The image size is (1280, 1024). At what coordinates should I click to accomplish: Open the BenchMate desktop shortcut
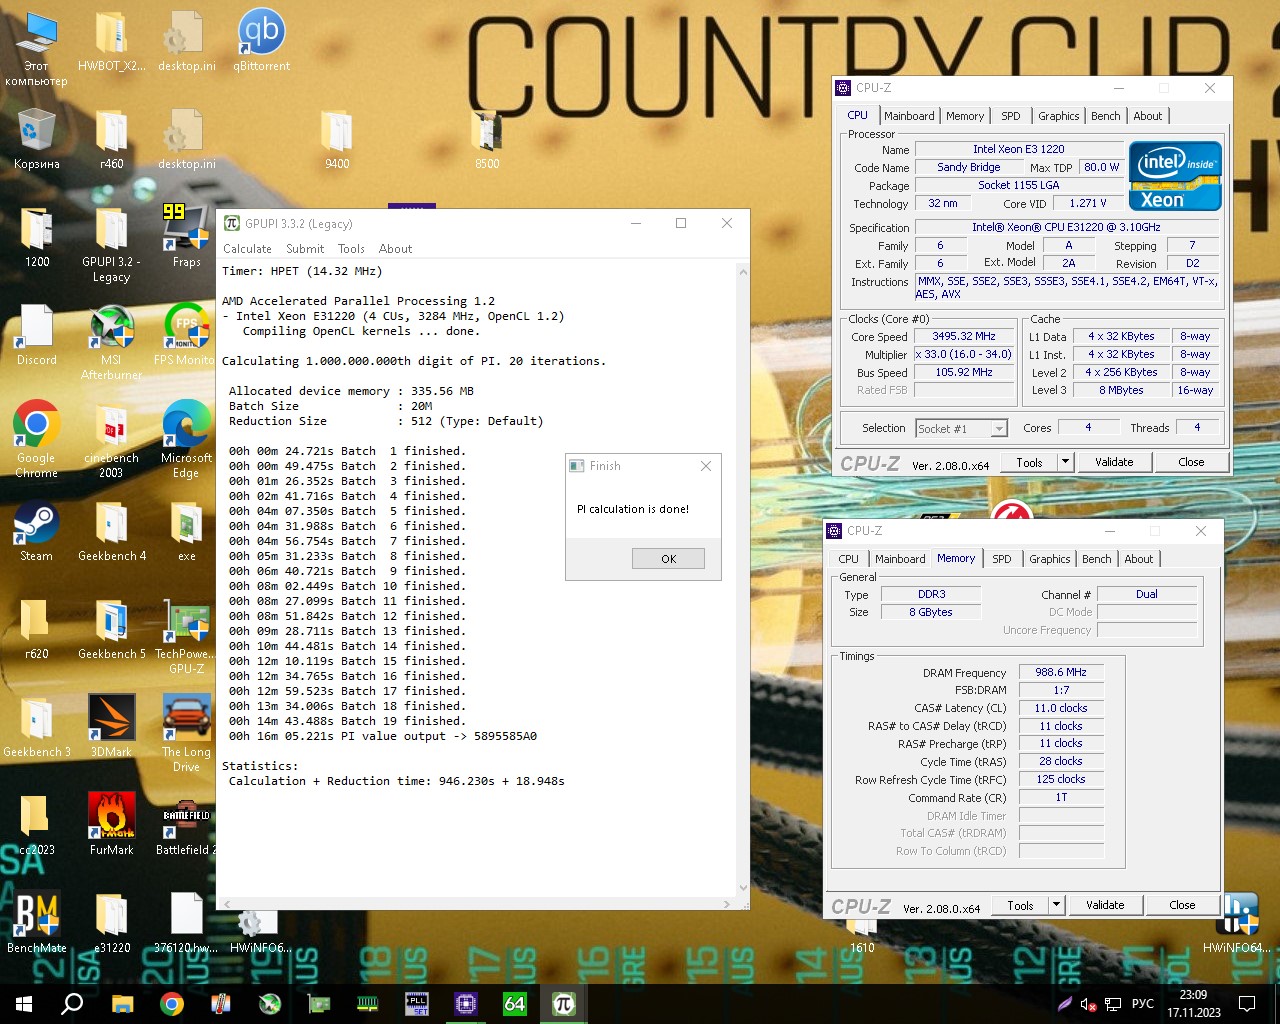click(37, 922)
